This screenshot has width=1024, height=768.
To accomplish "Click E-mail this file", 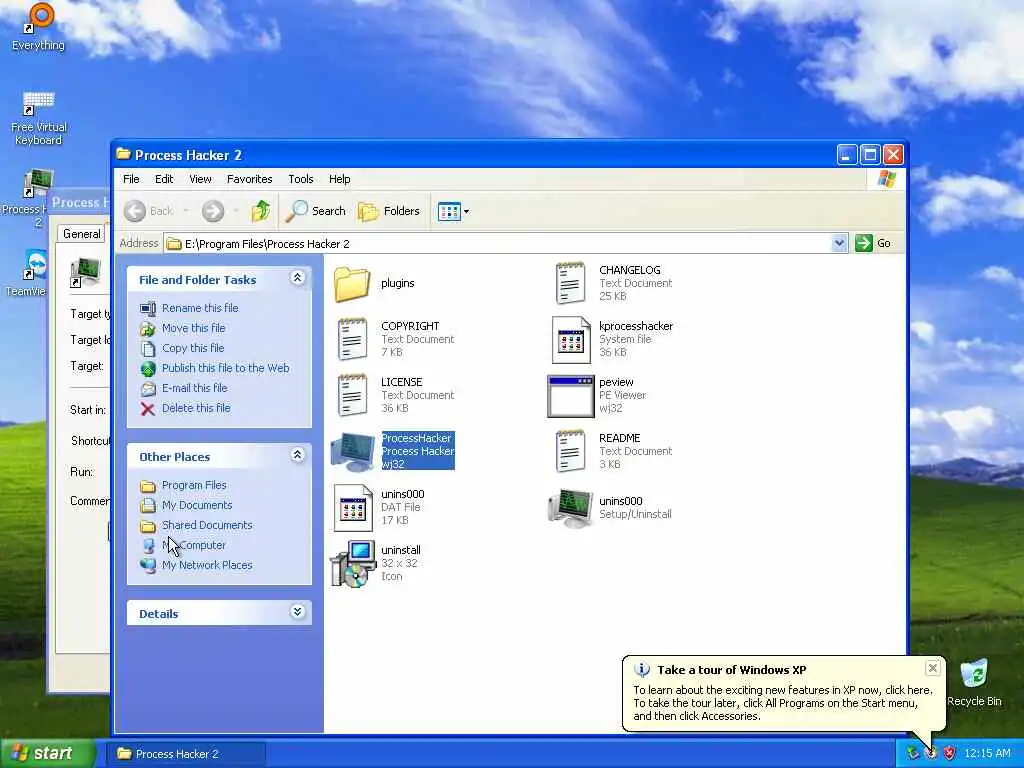I will 195,388.
